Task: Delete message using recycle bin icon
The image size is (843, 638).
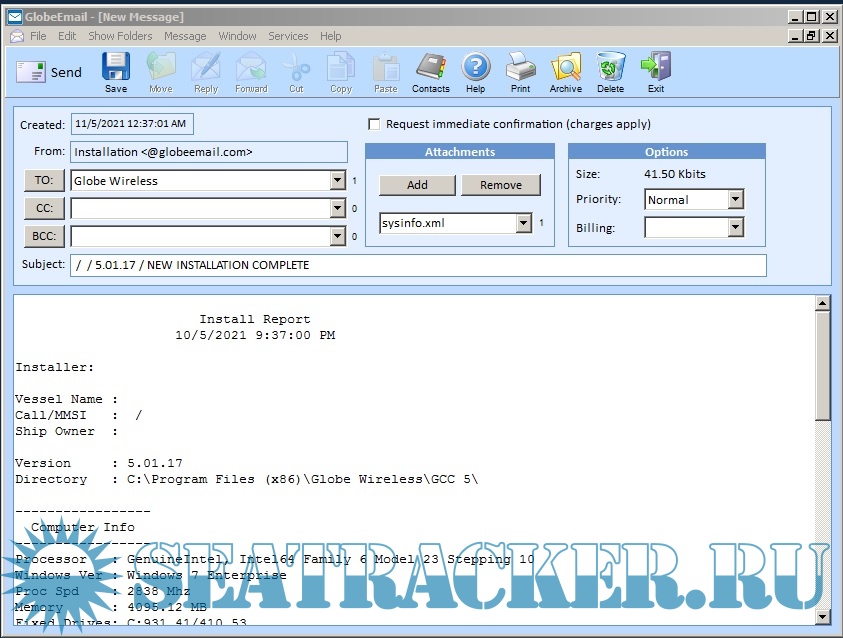Action: (610, 68)
